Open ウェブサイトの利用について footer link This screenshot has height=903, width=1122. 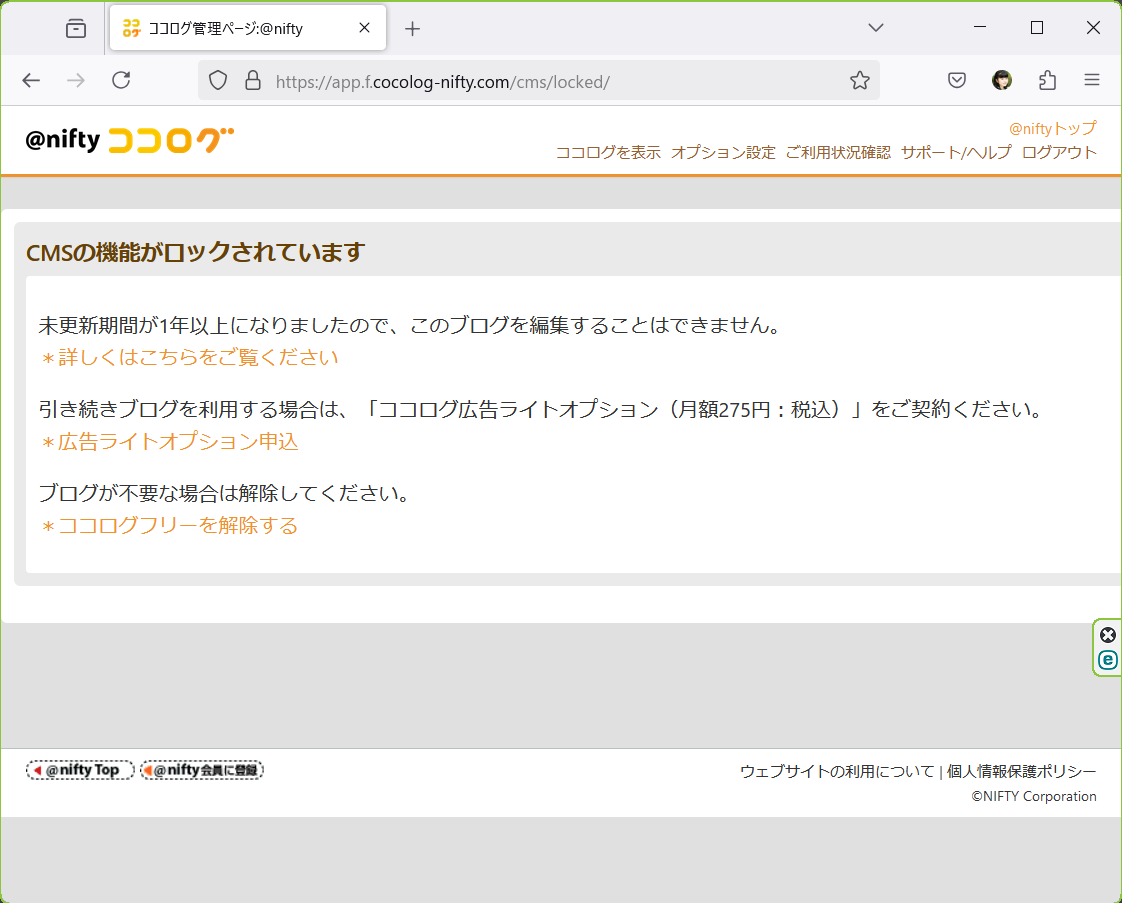(x=836, y=771)
